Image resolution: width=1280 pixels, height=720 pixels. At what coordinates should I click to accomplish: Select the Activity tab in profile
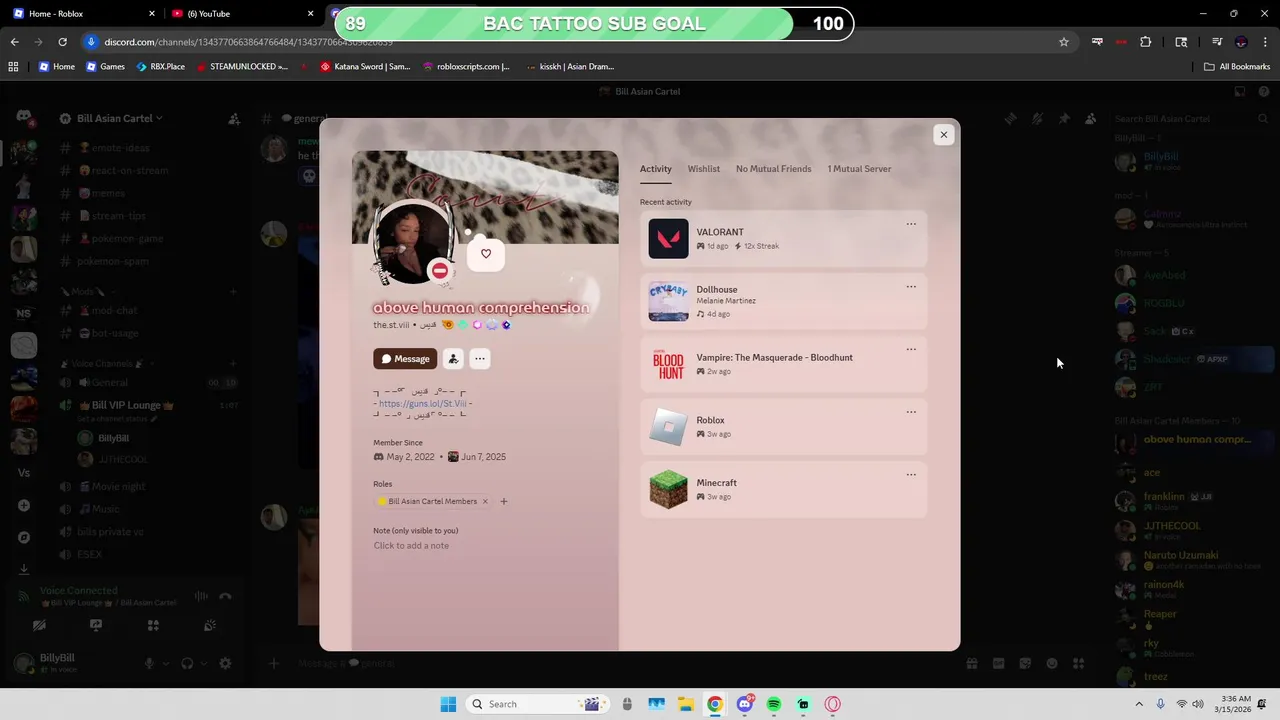click(x=655, y=169)
